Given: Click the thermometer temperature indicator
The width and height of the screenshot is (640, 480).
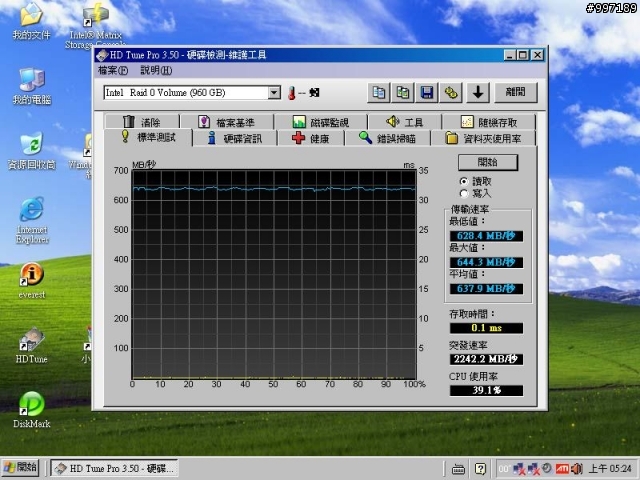Looking at the screenshot, I should pyautogui.click(x=291, y=93).
